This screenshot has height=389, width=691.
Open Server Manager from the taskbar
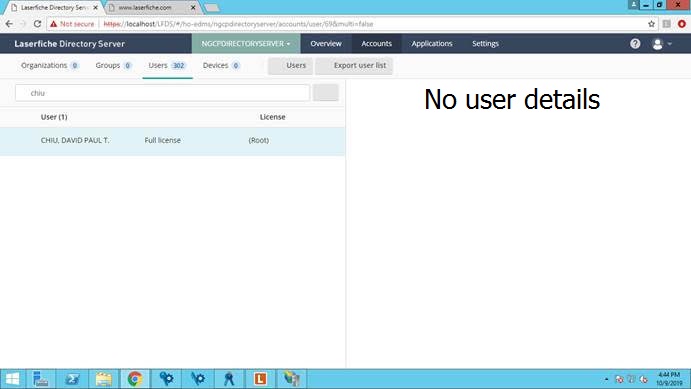tap(41, 379)
